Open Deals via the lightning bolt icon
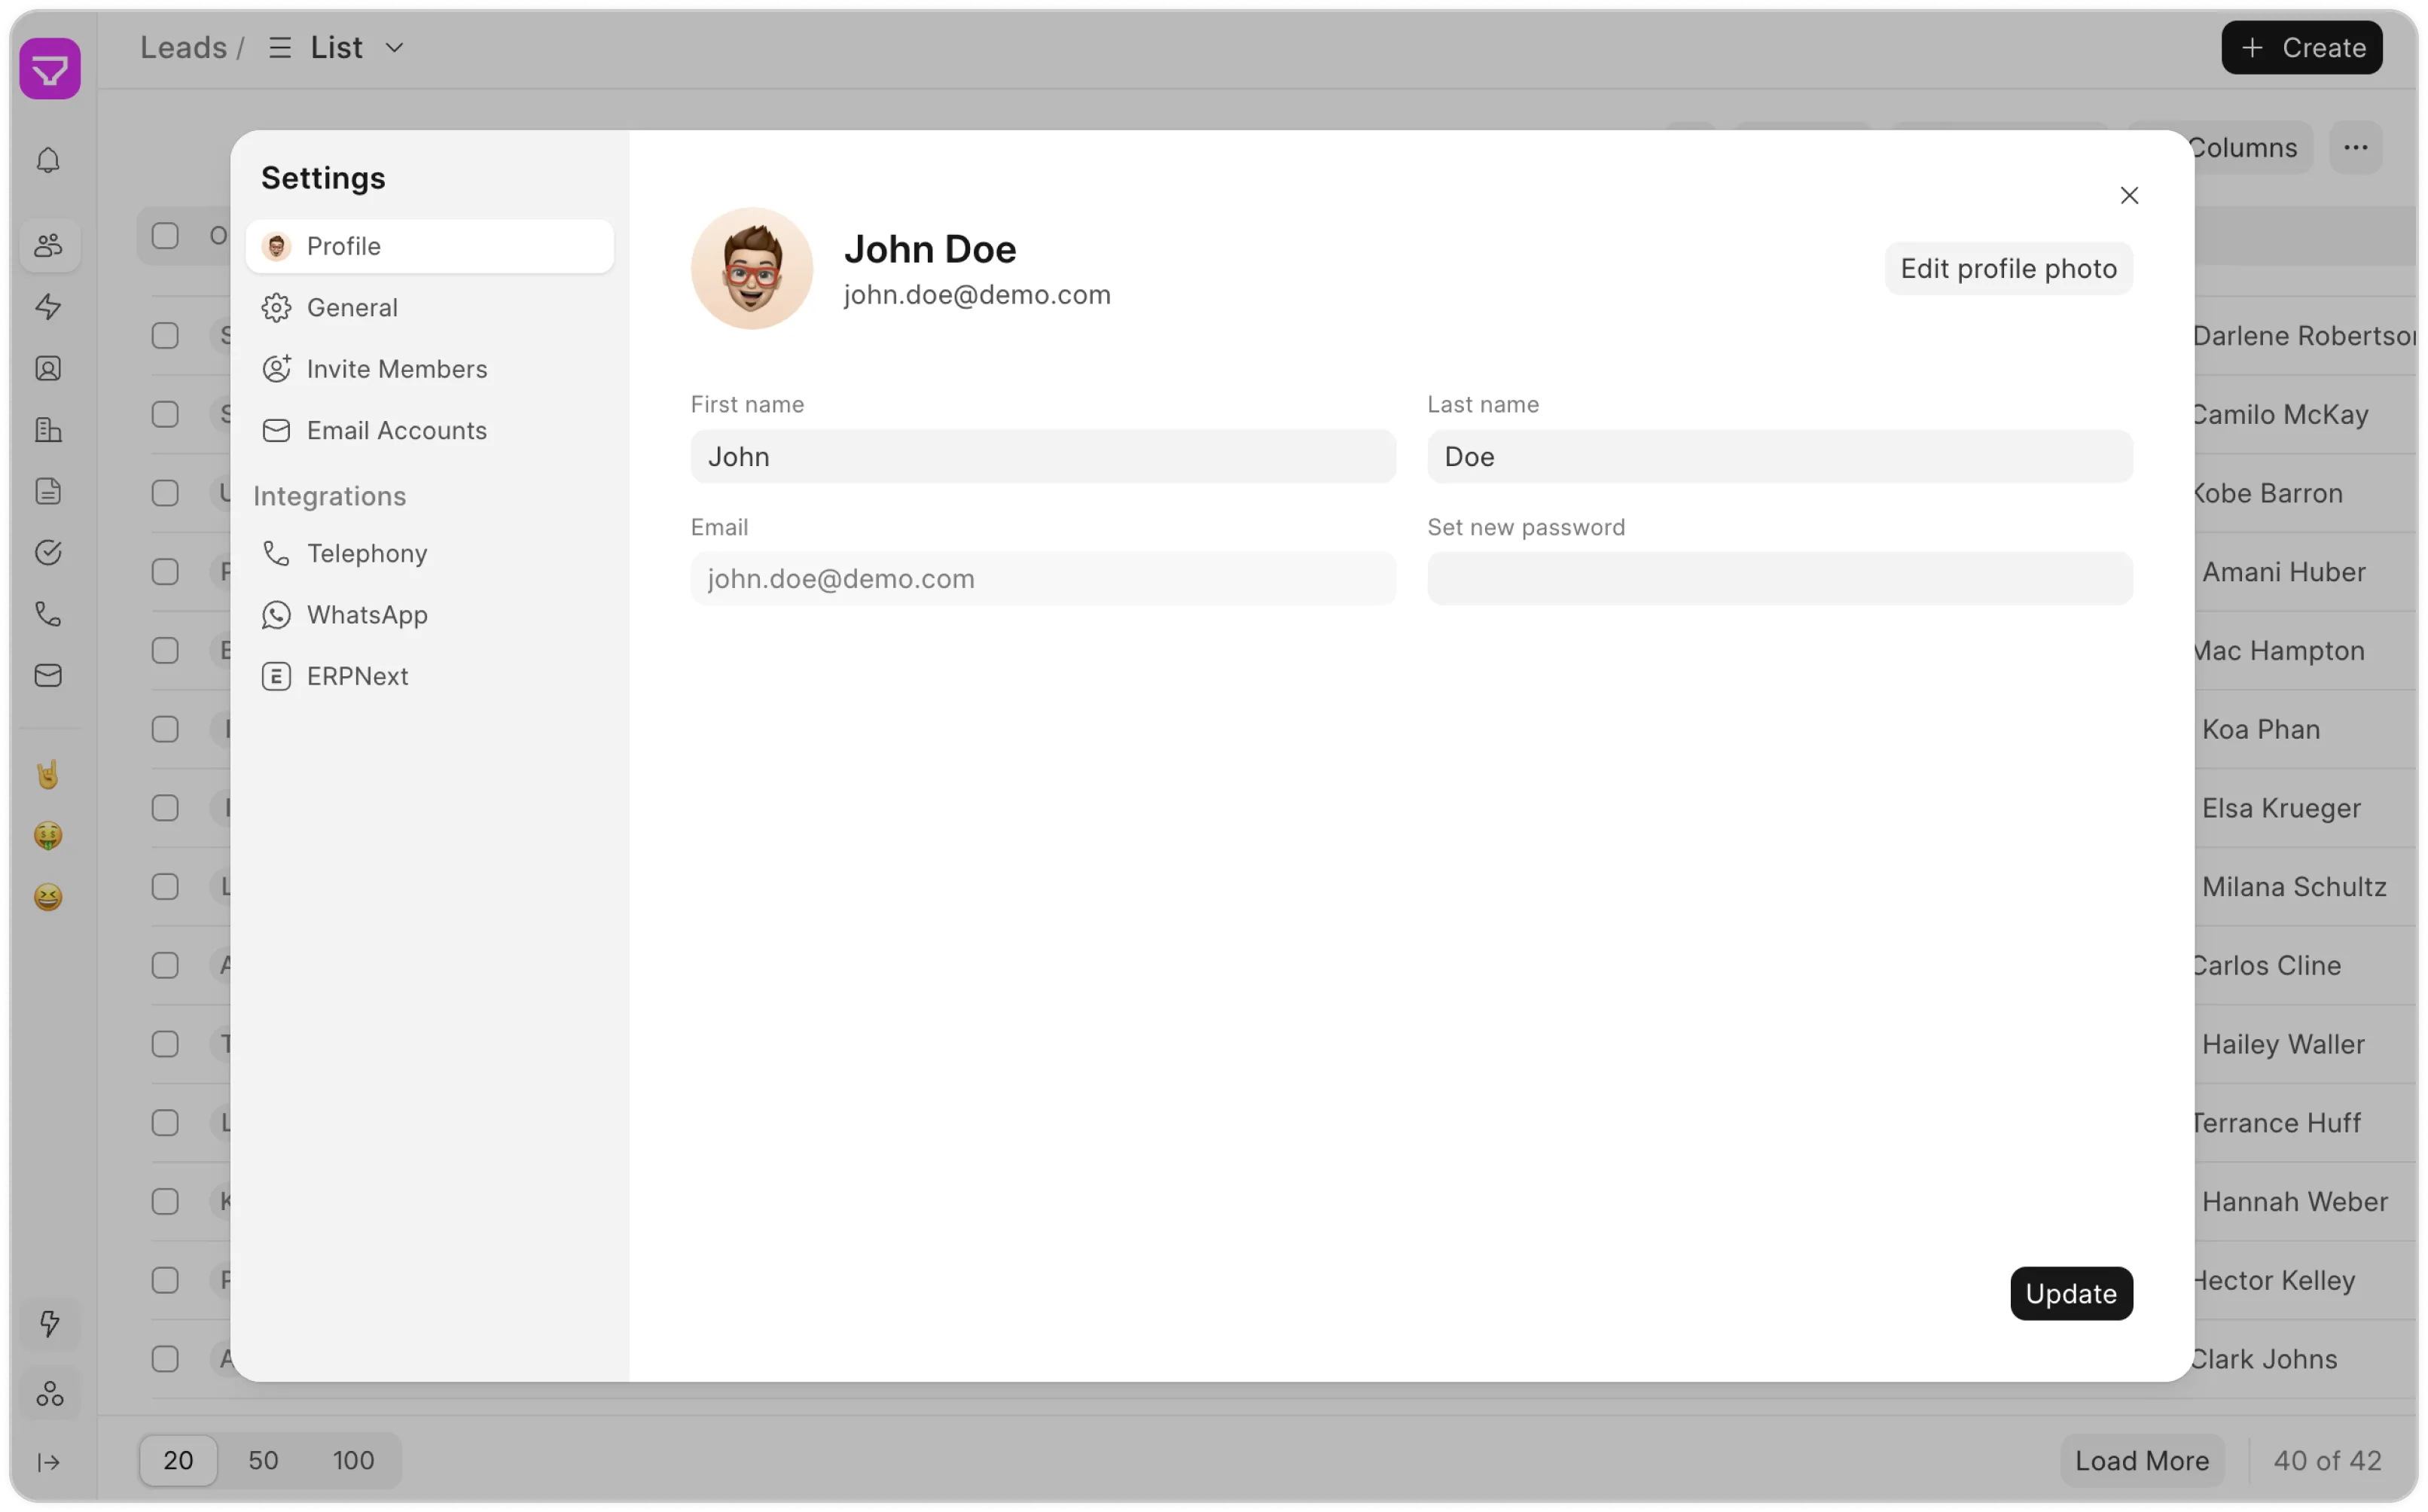The image size is (2428, 1512). point(48,307)
